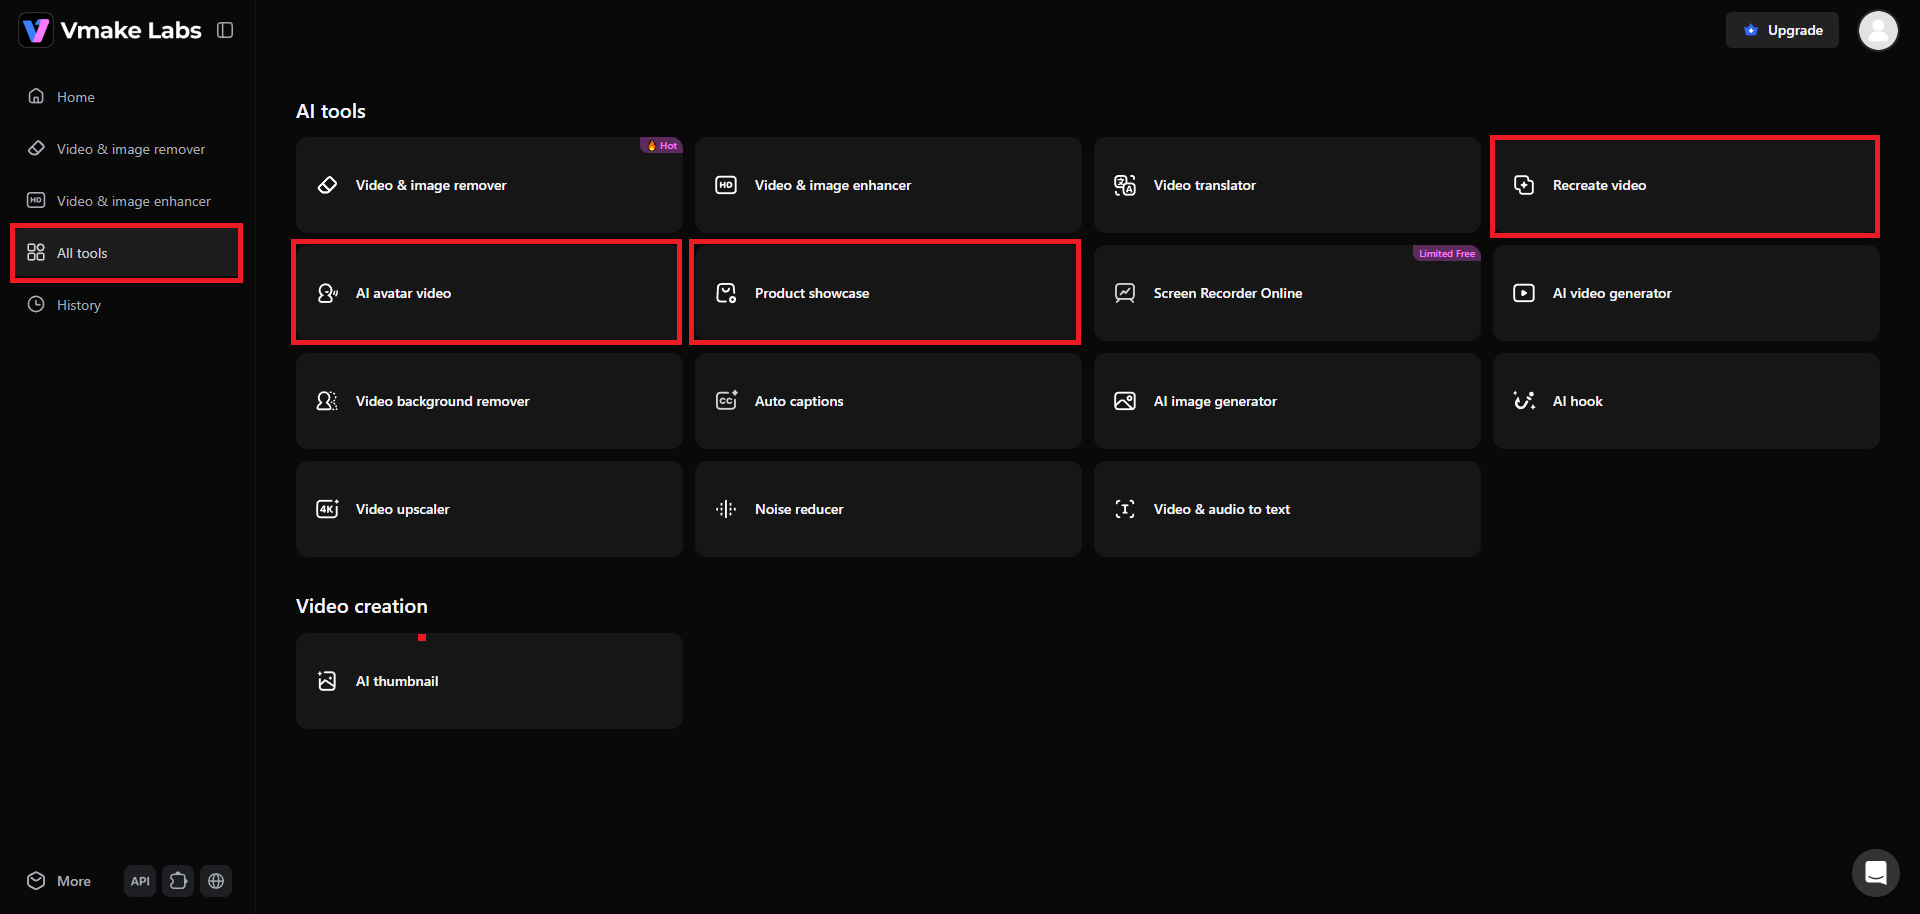Click the eraser icon on the Video & image remover card

tap(327, 185)
